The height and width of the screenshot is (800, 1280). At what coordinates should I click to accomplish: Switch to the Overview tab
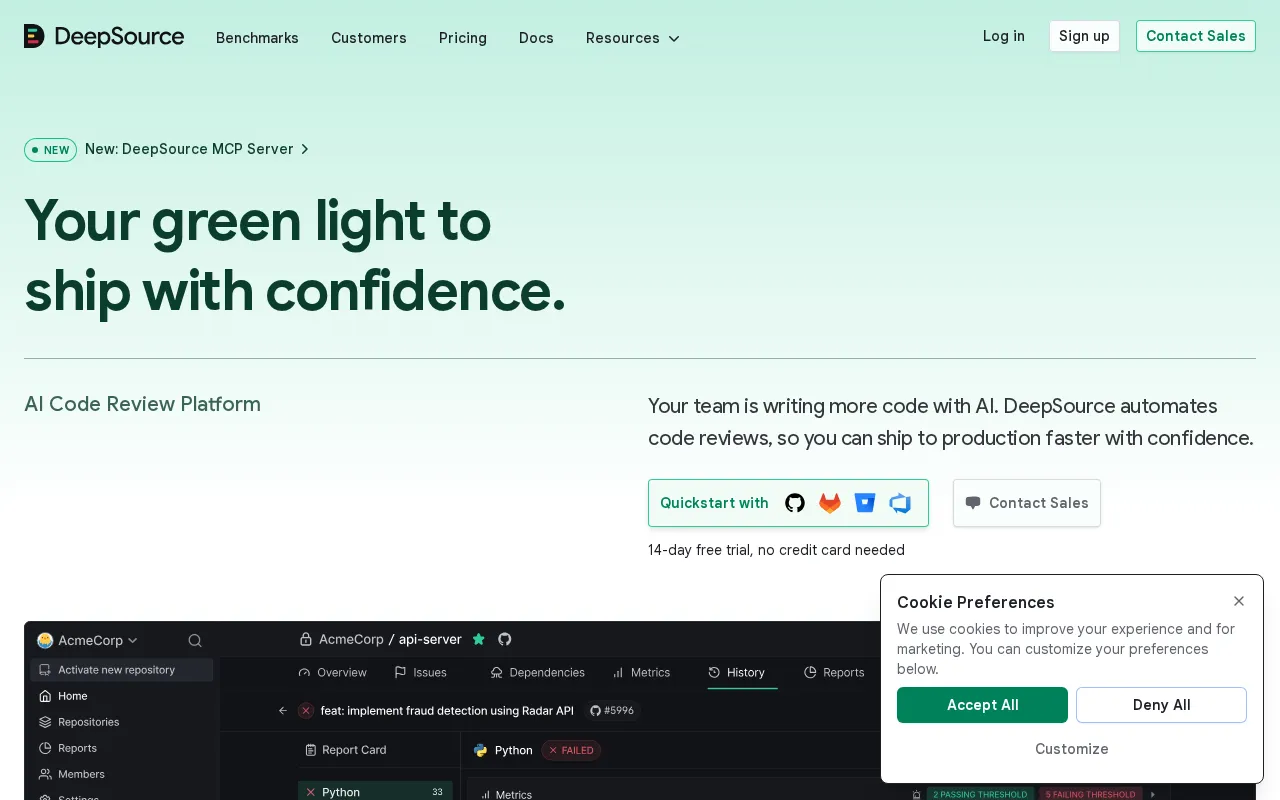tap(333, 673)
